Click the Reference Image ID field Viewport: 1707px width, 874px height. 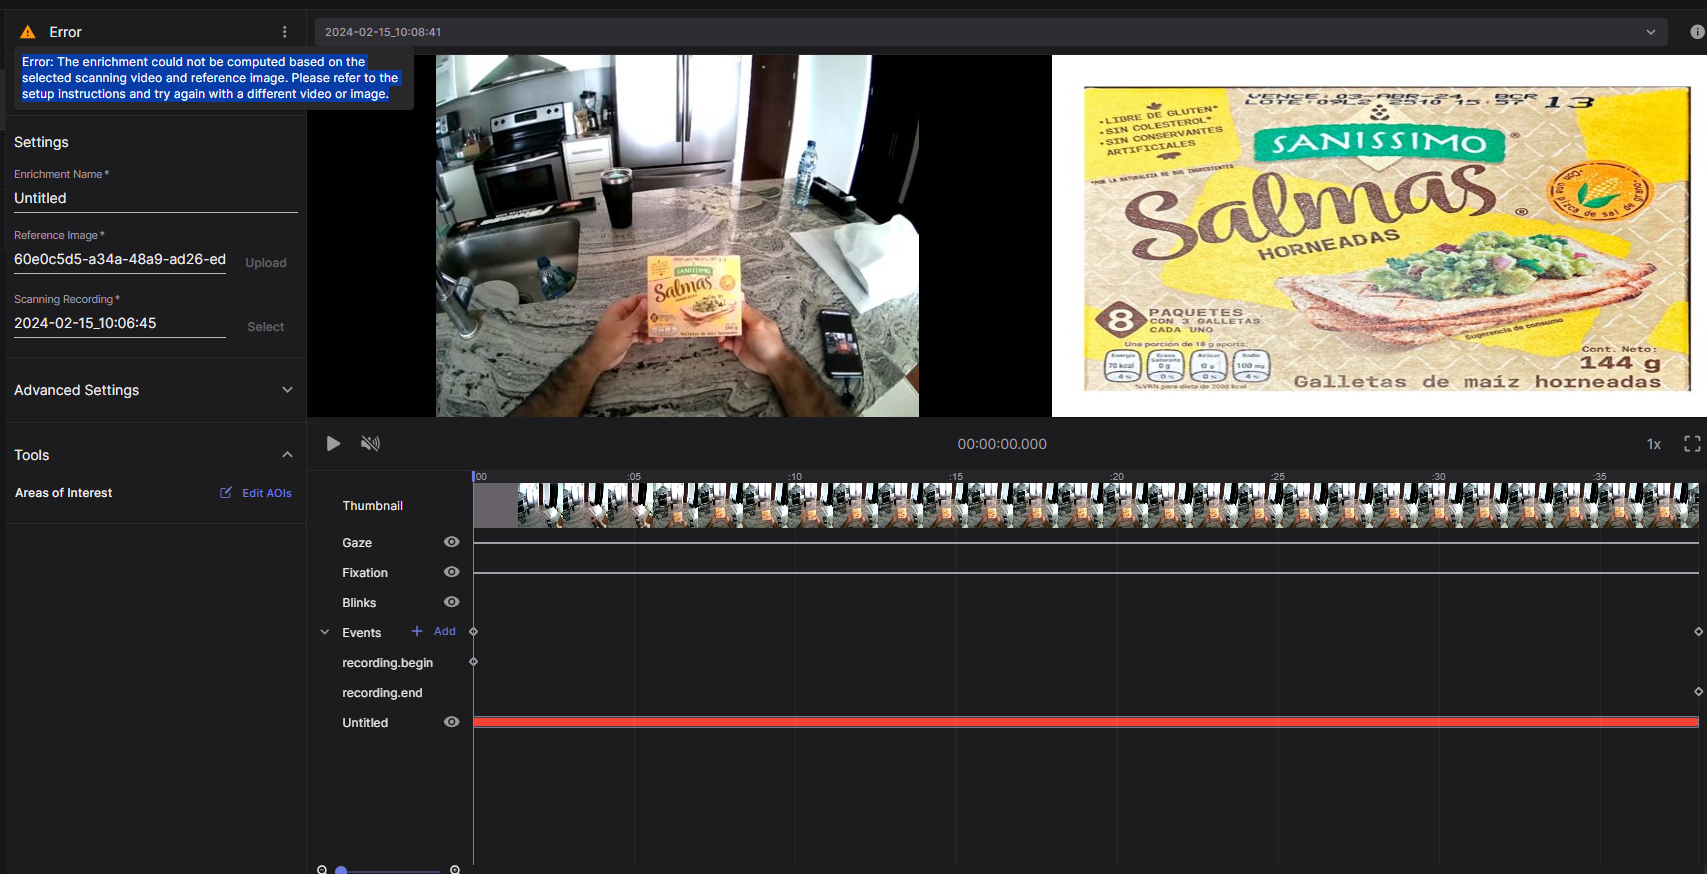coord(120,259)
